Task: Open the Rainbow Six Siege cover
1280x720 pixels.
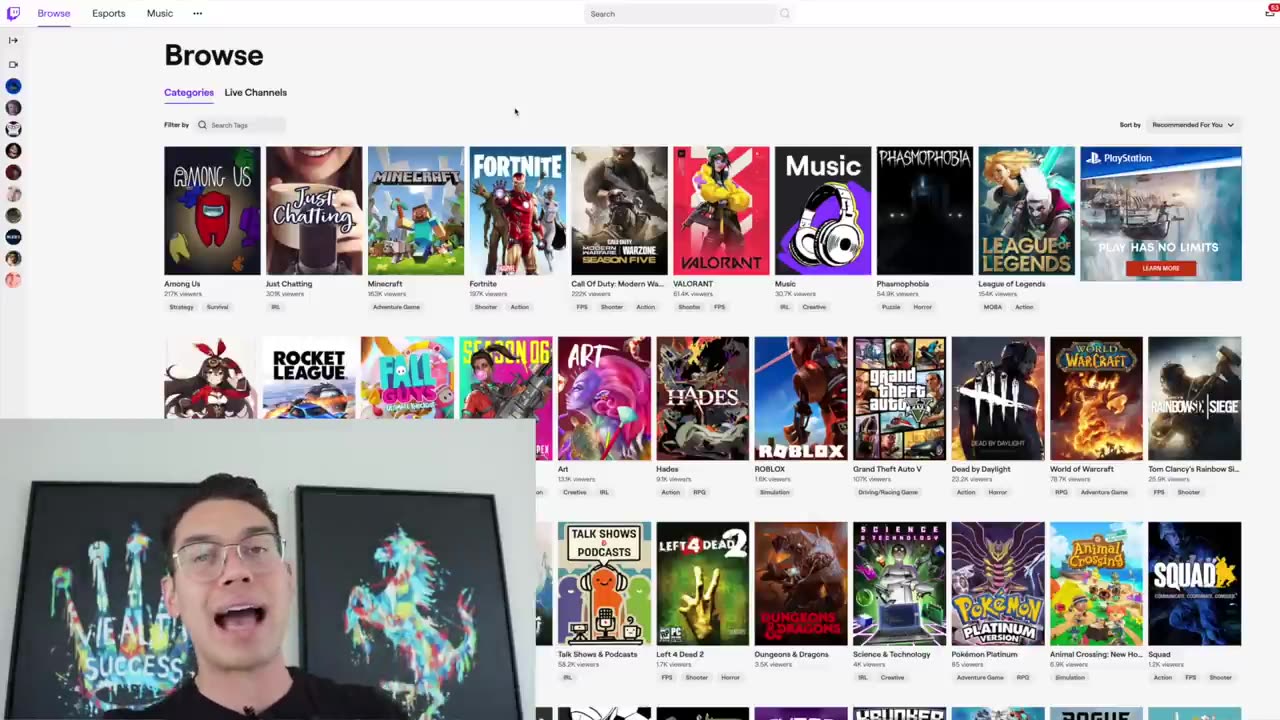Action: pyautogui.click(x=1195, y=398)
